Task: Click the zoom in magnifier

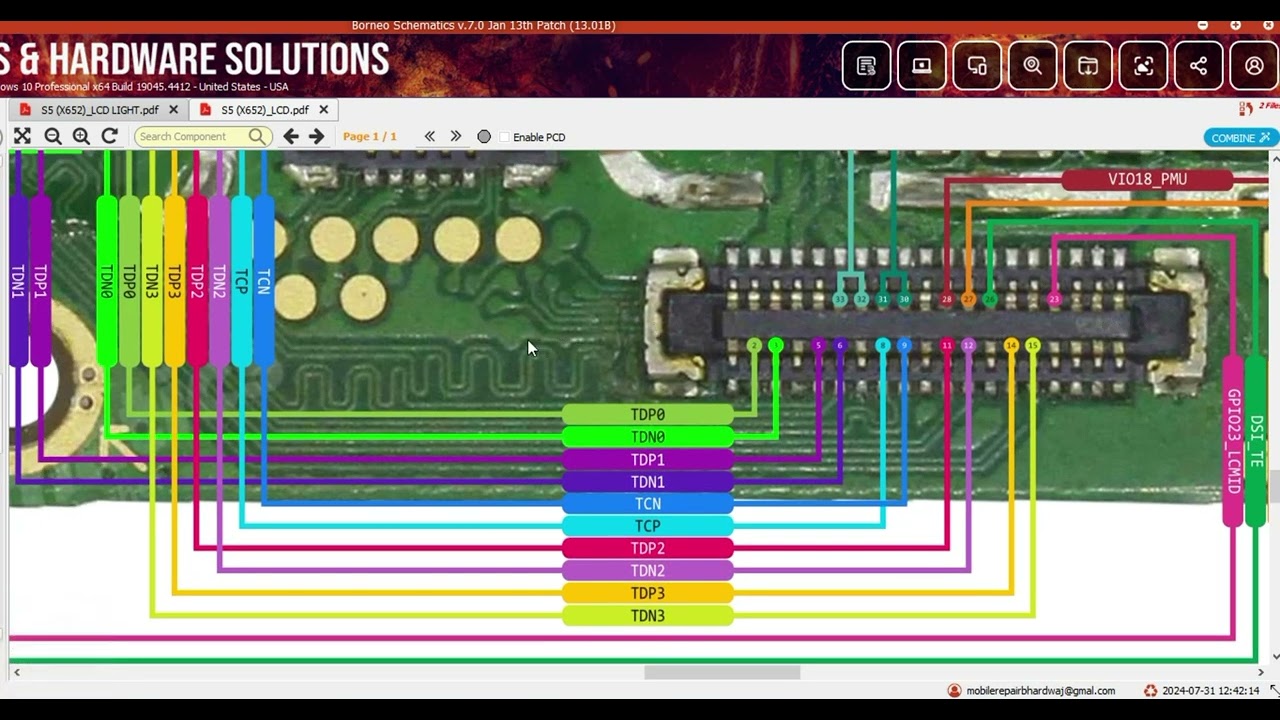Action: coord(81,136)
